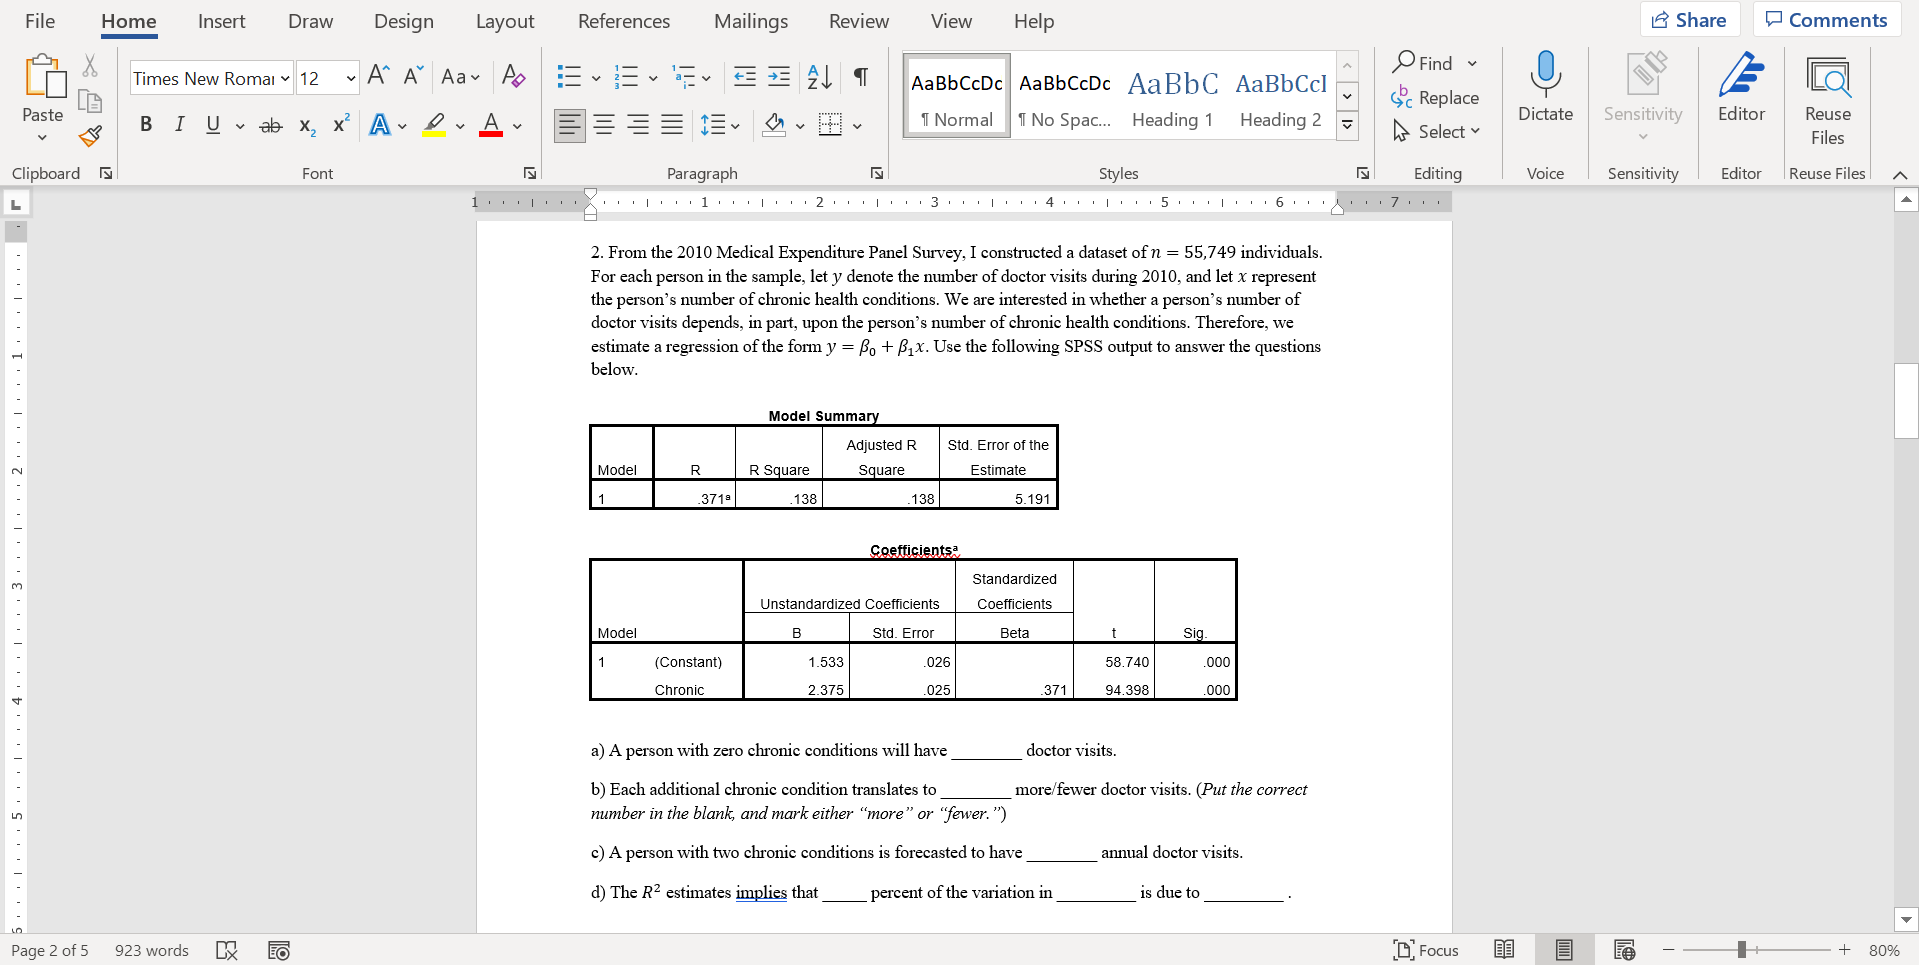Show paragraph marks with the pilcrow icon
This screenshot has height=965, width=1919.
pos(861,77)
